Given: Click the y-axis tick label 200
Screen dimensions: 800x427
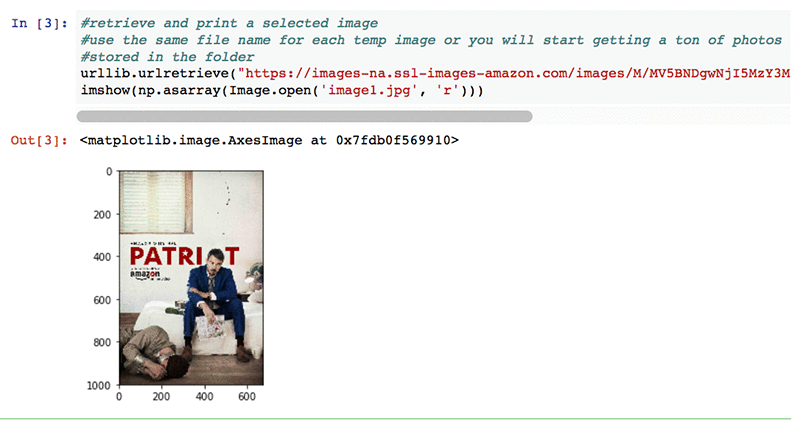Looking at the screenshot, I should tap(102, 215).
